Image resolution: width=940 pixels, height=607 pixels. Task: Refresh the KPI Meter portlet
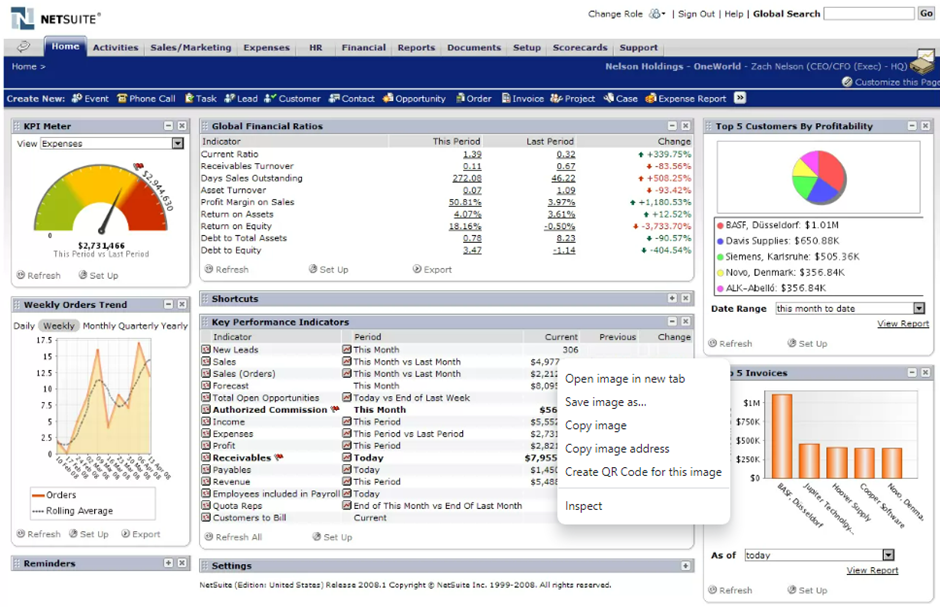pyautogui.click(x=38, y=275)
